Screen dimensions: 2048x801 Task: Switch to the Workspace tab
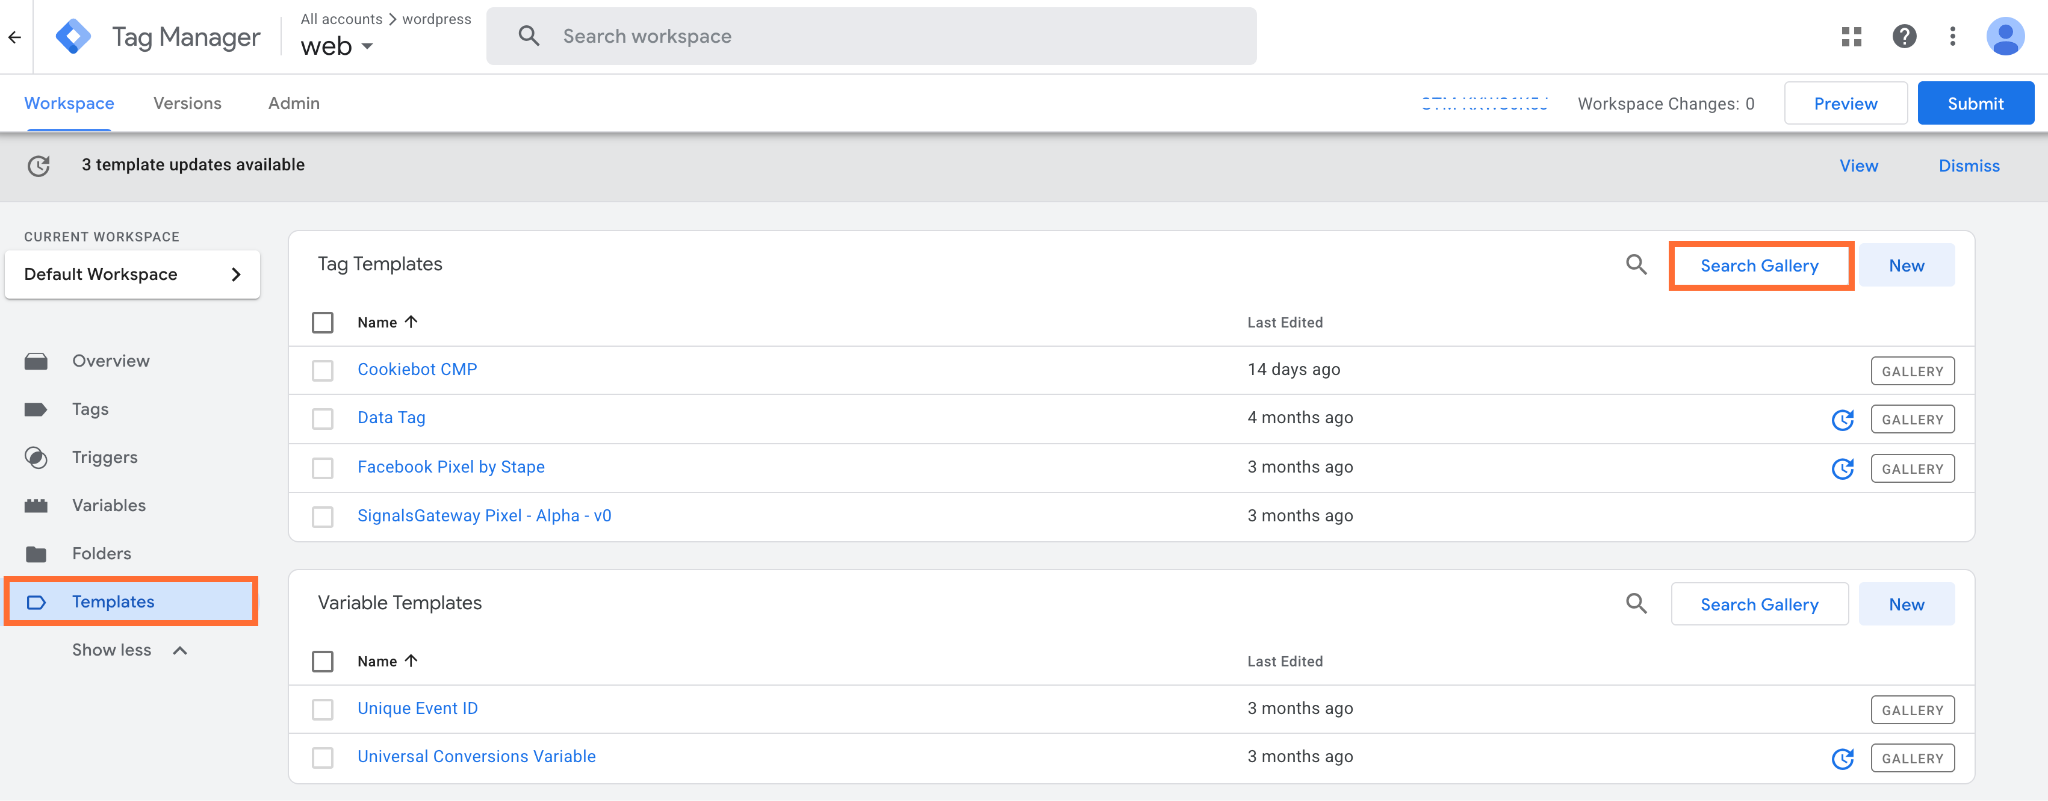click(x=69, y=103)
